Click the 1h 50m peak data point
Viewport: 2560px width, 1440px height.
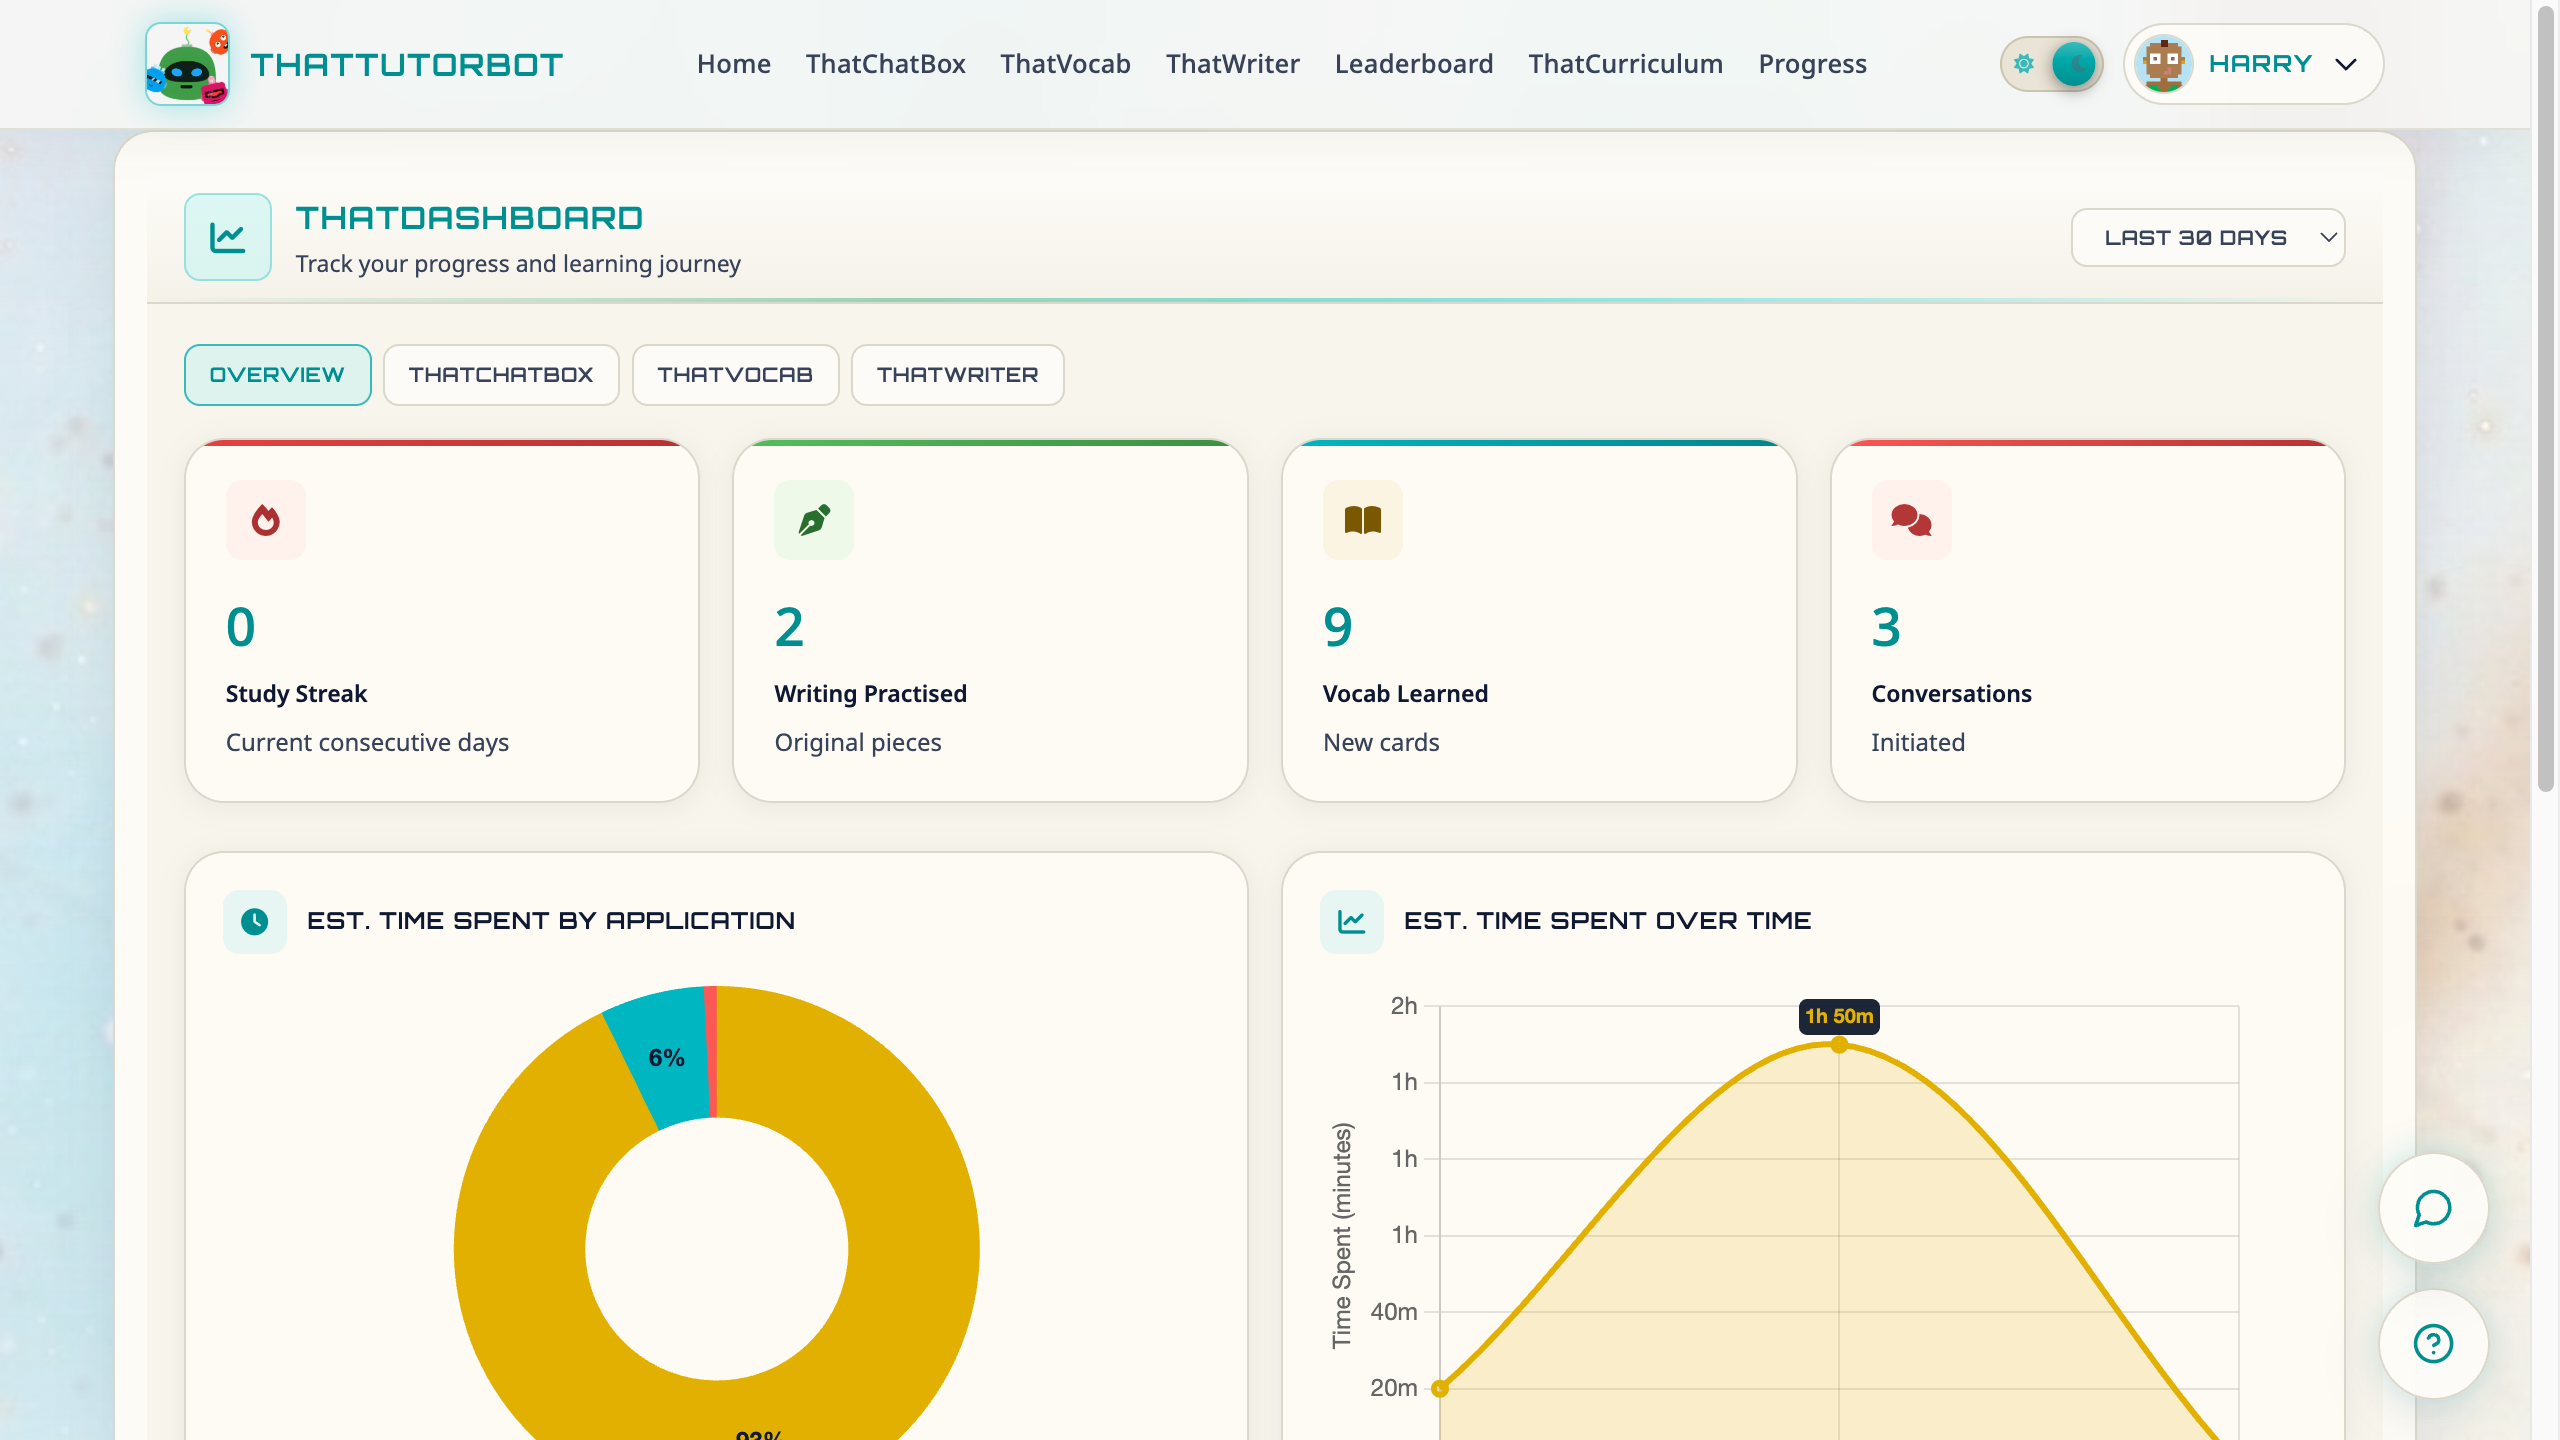[1839, 1045]
